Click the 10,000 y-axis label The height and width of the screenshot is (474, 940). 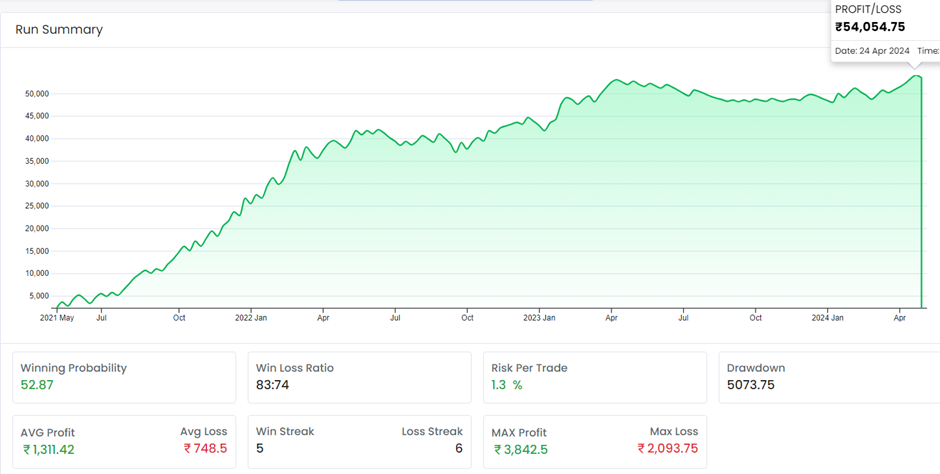(37, 273)
